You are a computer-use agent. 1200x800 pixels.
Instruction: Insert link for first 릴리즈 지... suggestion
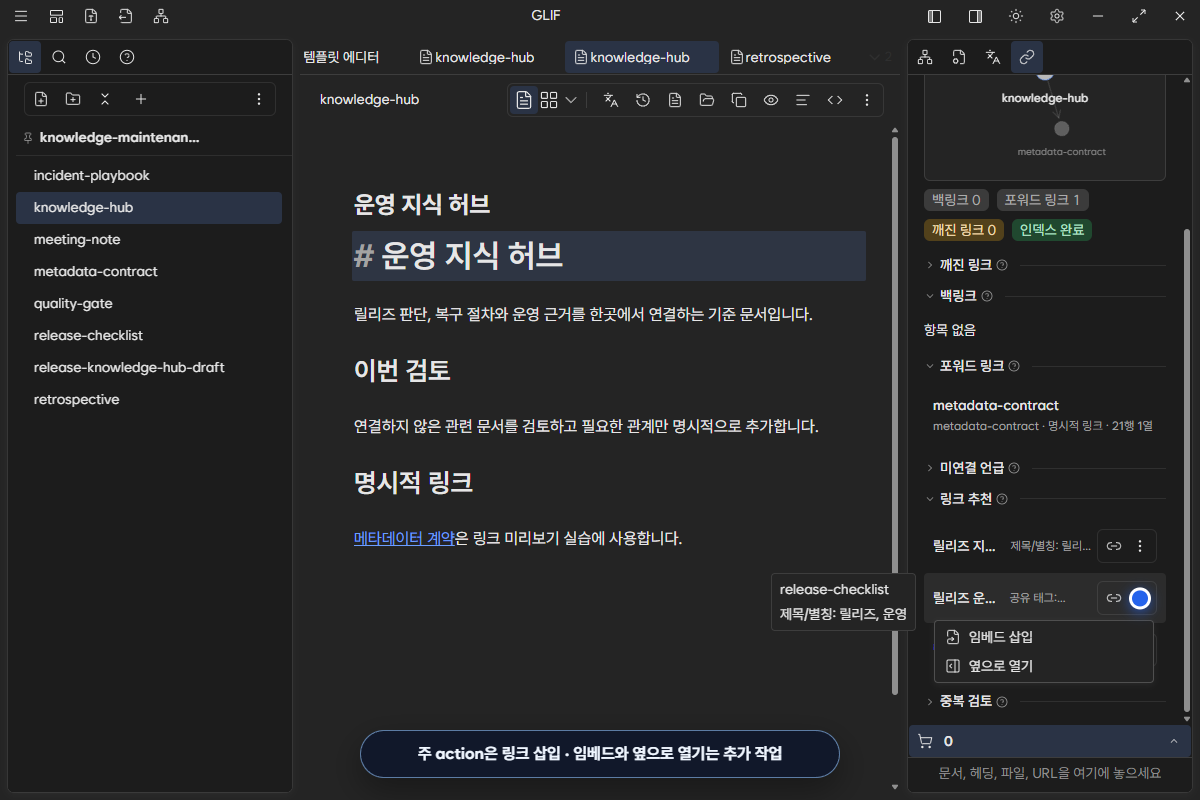point(1113,546)
